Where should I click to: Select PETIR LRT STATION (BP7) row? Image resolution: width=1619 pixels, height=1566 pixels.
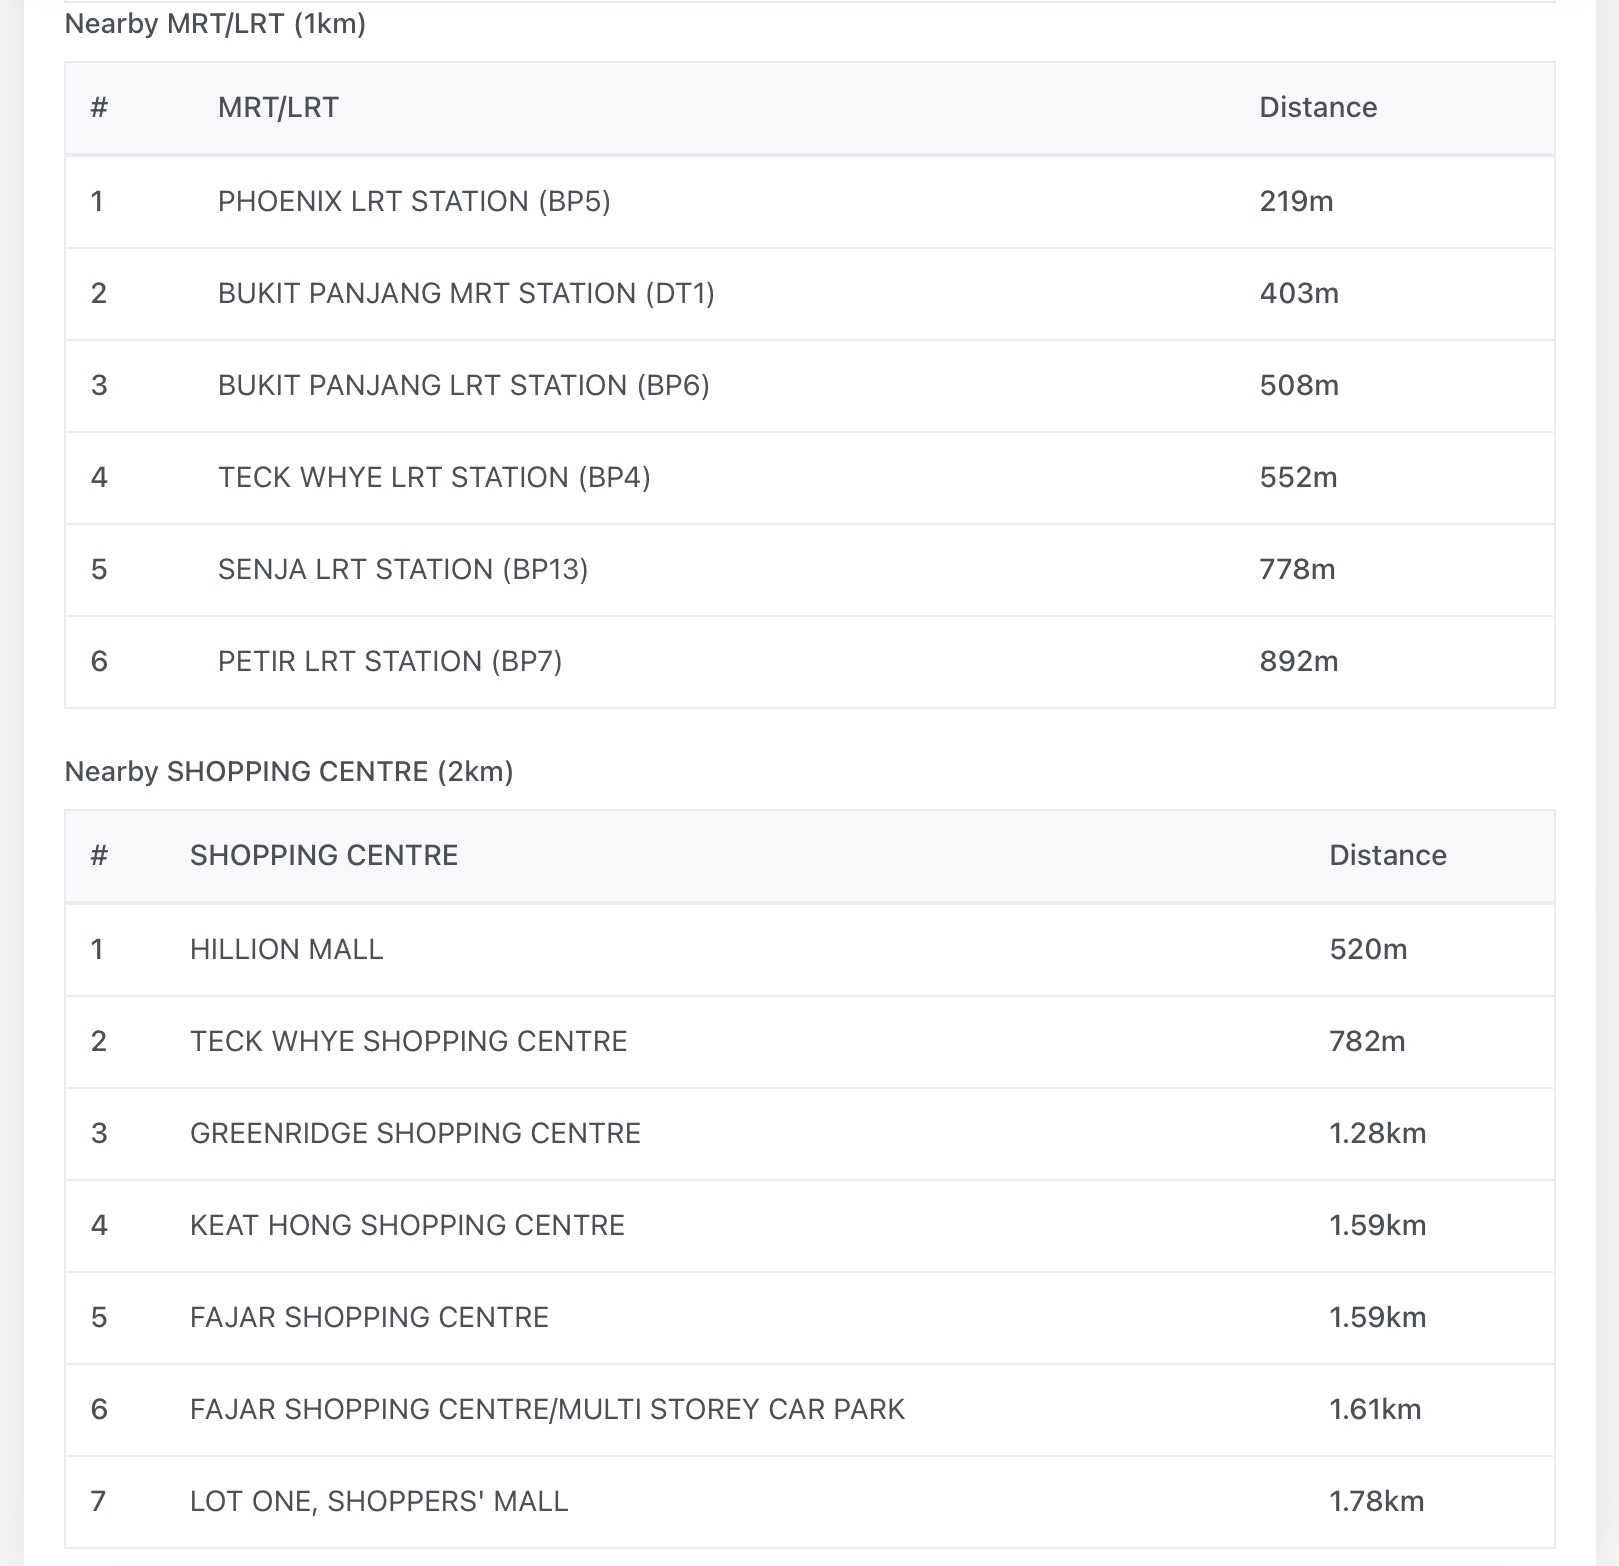pos(390,661)
